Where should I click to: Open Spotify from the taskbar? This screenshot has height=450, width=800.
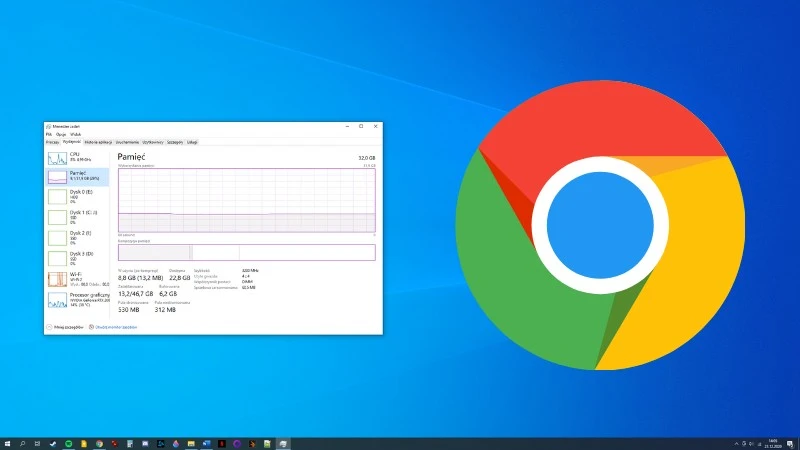68,444
